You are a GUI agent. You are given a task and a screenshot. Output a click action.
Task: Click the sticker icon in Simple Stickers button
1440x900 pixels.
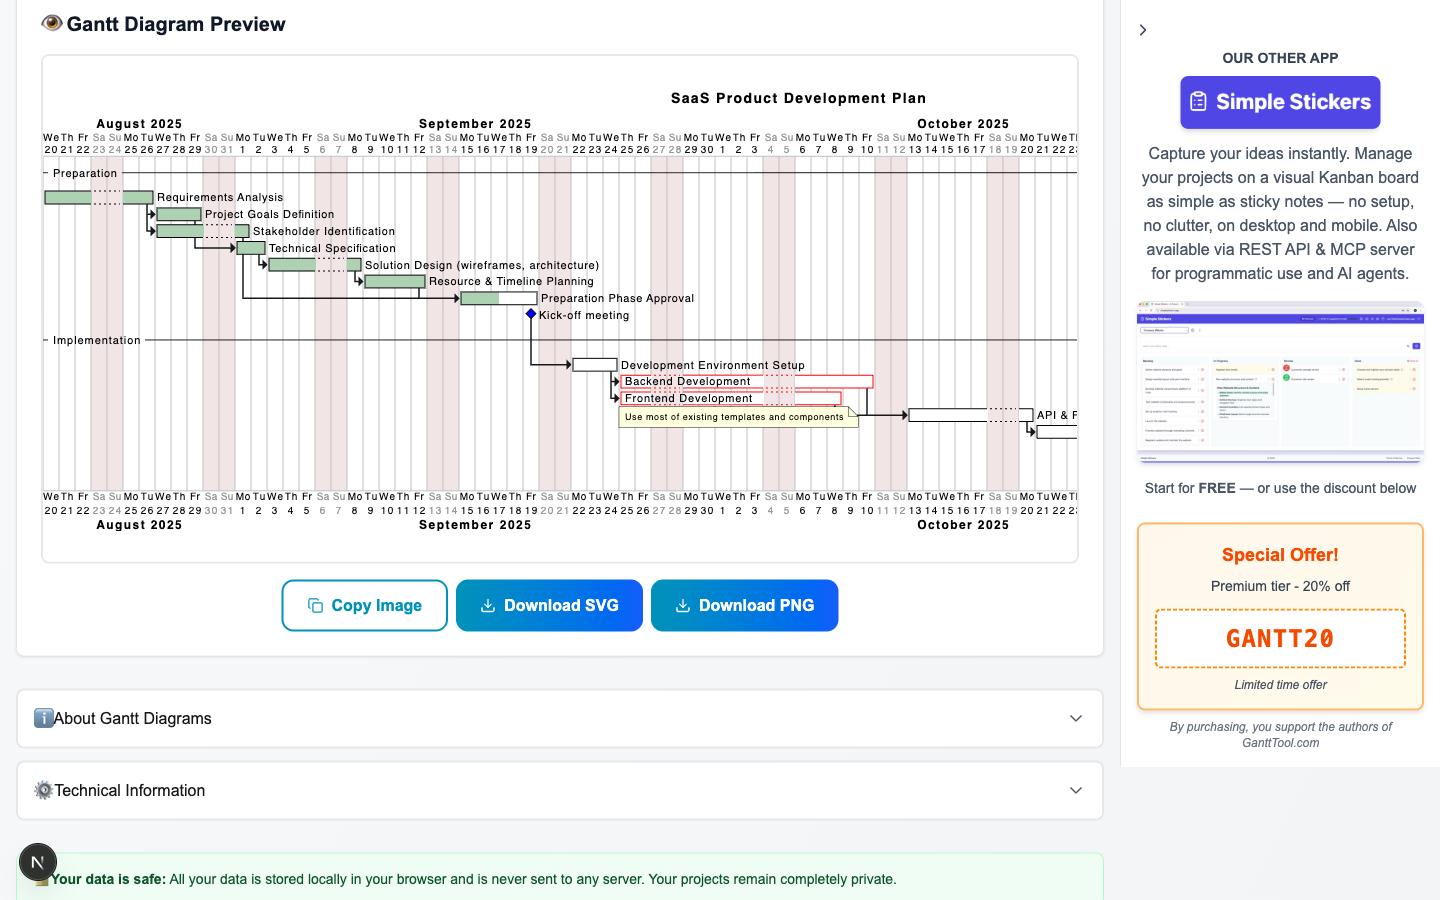tap(1198, 102)
